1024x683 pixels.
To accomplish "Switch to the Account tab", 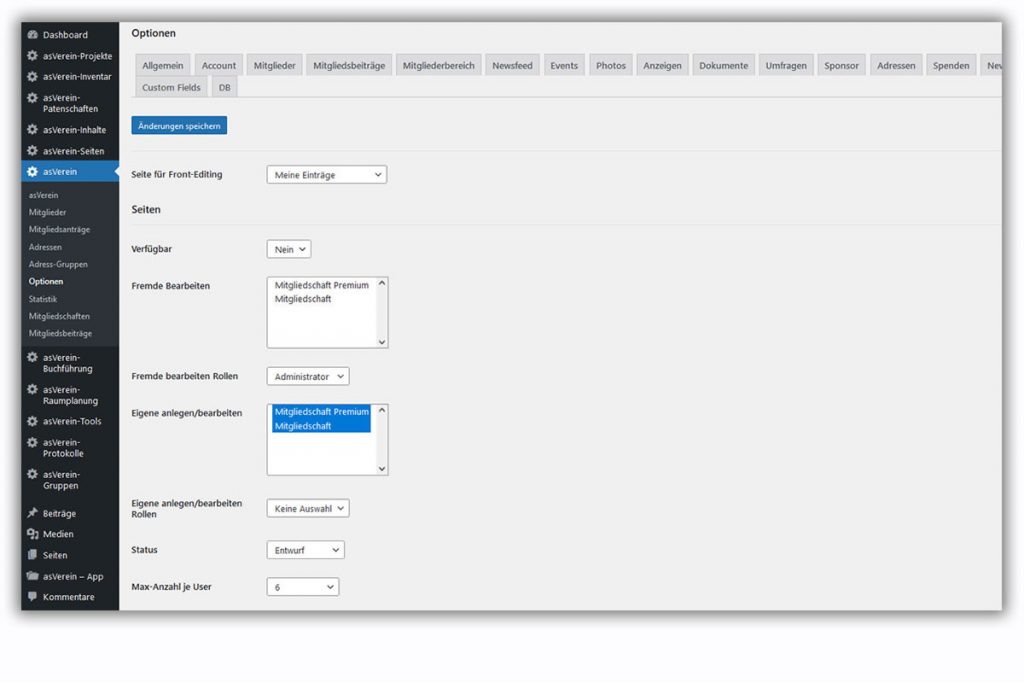I will coord(219,65).
